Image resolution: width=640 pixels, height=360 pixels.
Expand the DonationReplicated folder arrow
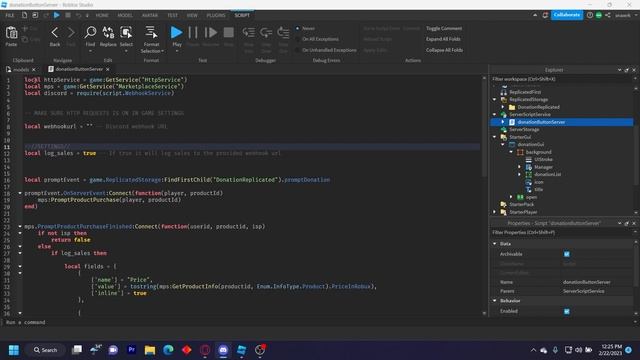(503, 107)
